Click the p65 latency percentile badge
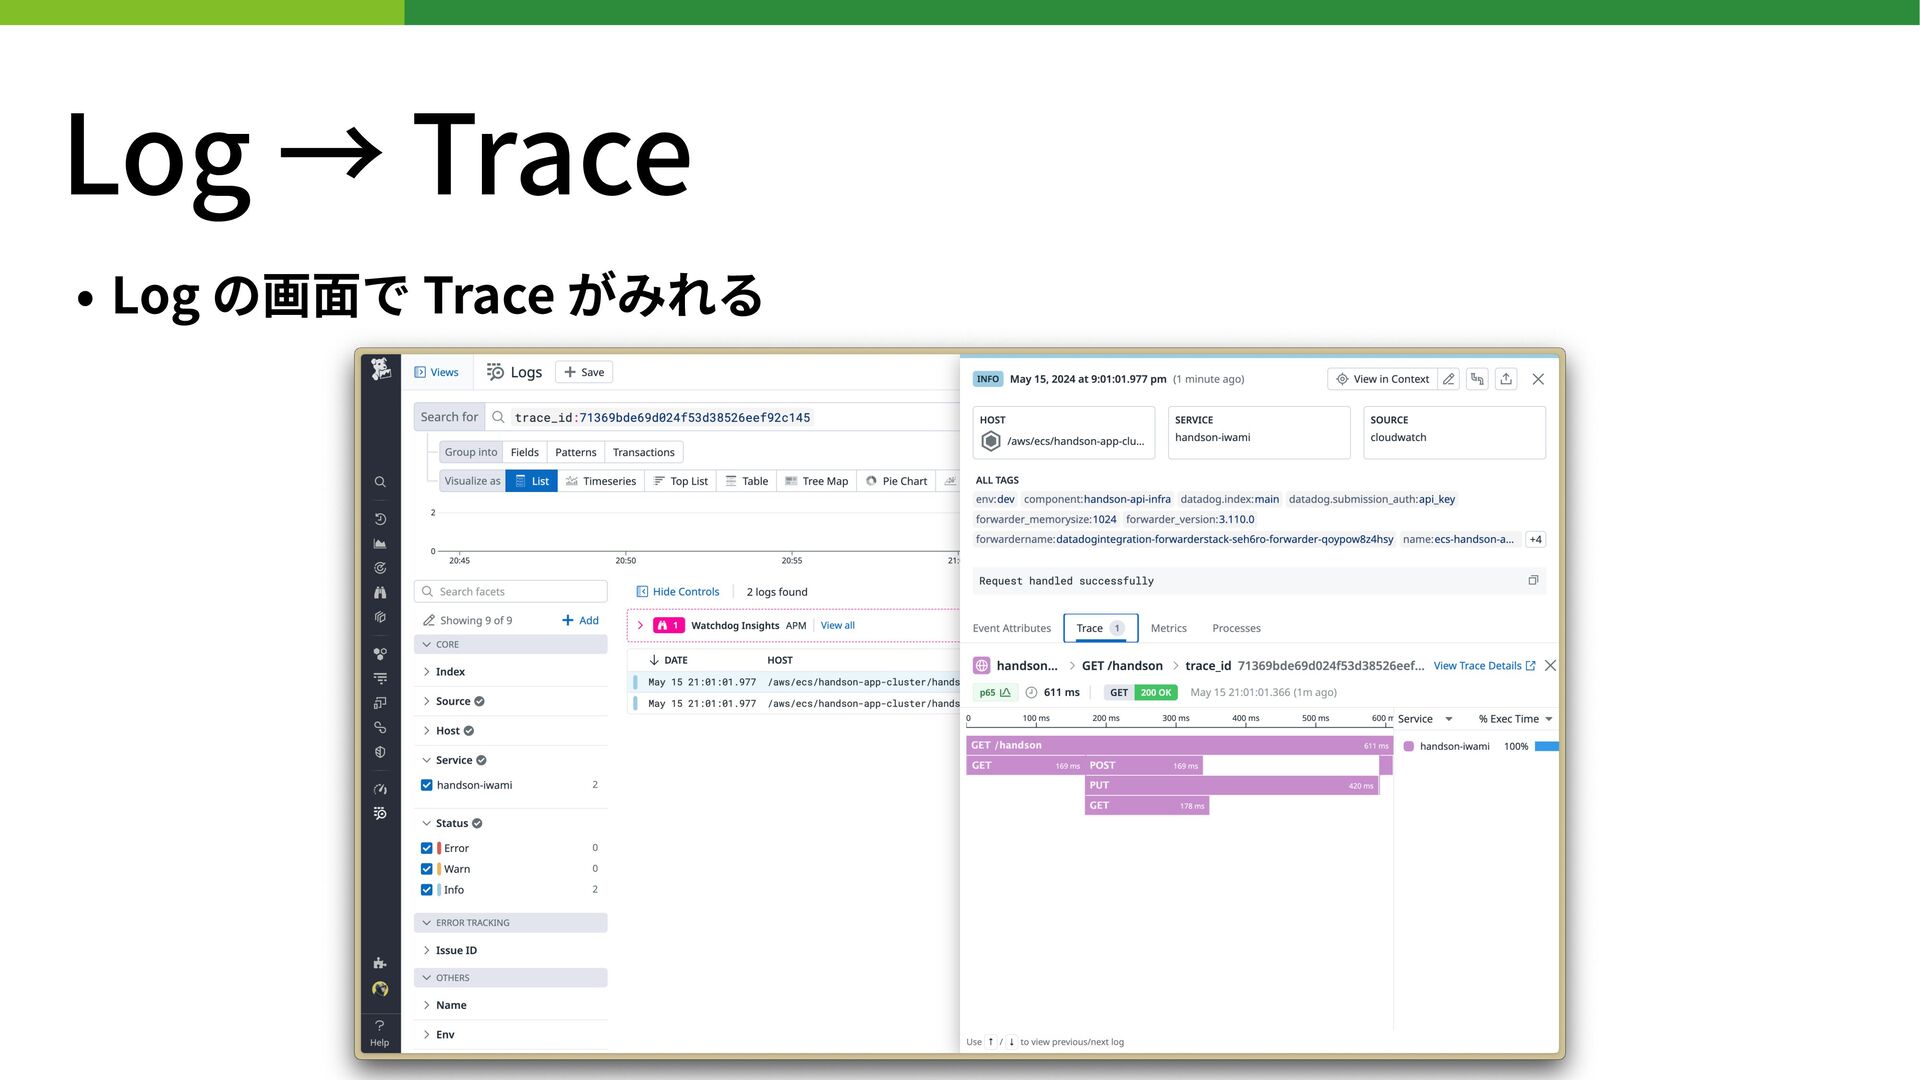Image resolution: width=1920 pixels, height=1080 pixels. 995,692
